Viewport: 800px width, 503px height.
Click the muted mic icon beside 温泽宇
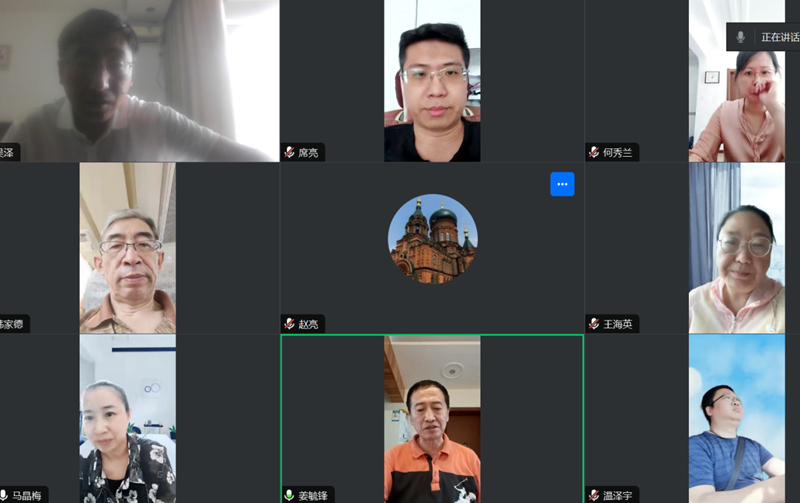point(594,495)
